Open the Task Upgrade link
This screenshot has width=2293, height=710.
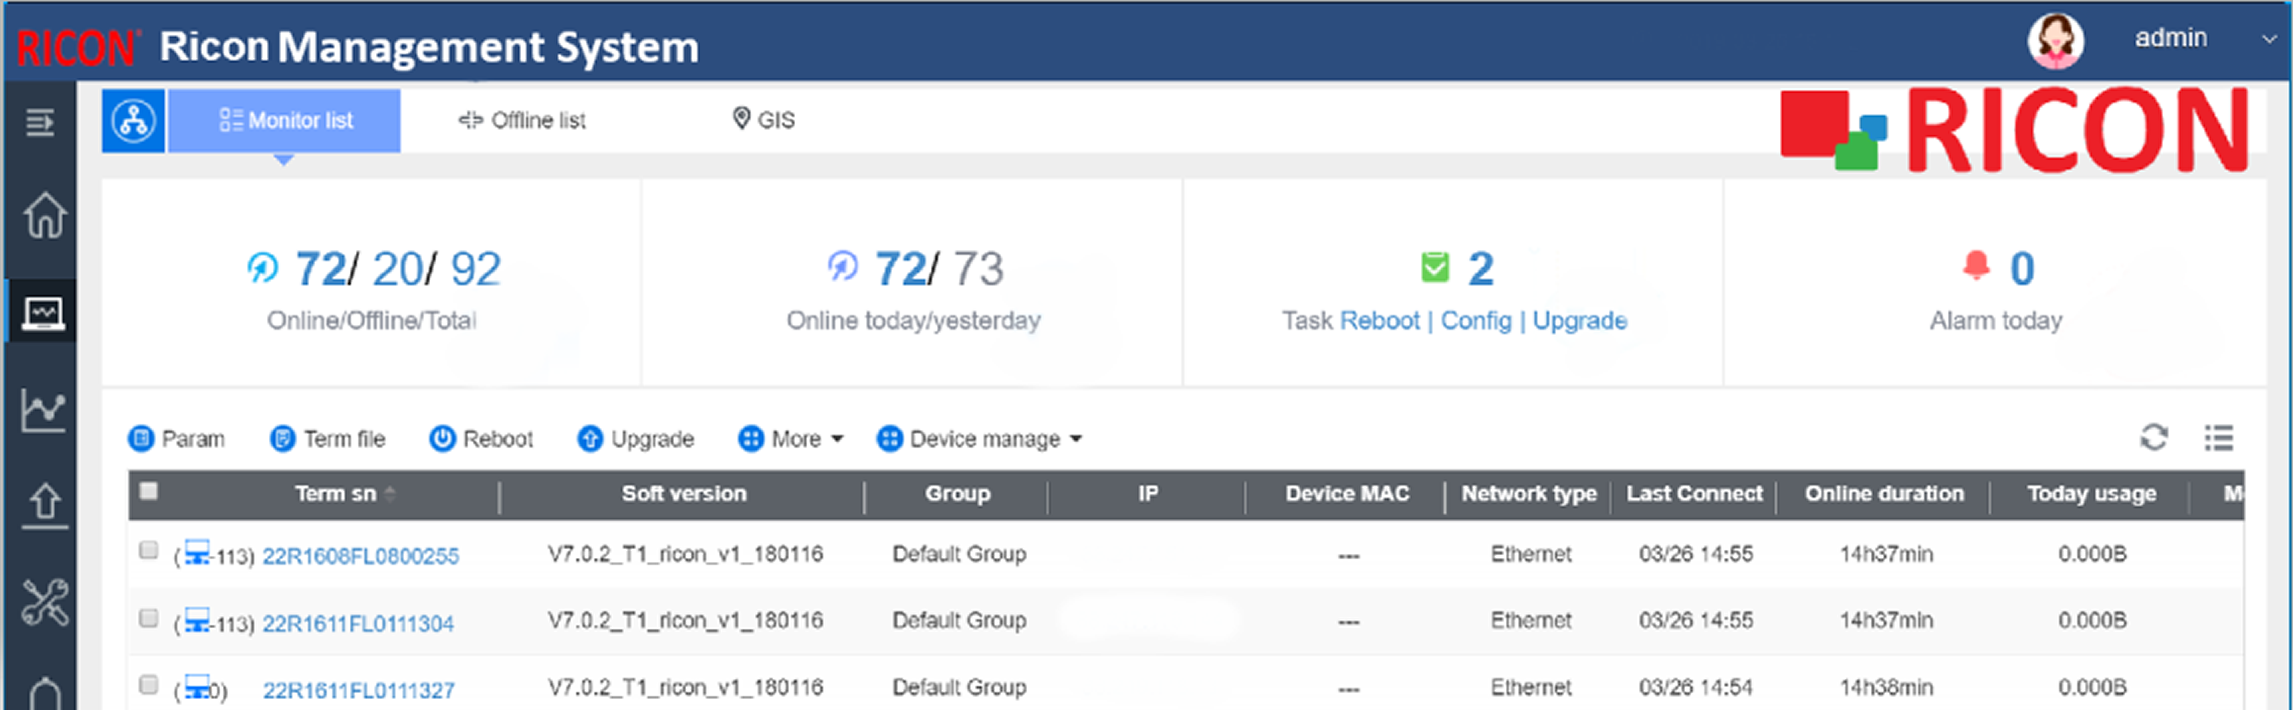1579,321
